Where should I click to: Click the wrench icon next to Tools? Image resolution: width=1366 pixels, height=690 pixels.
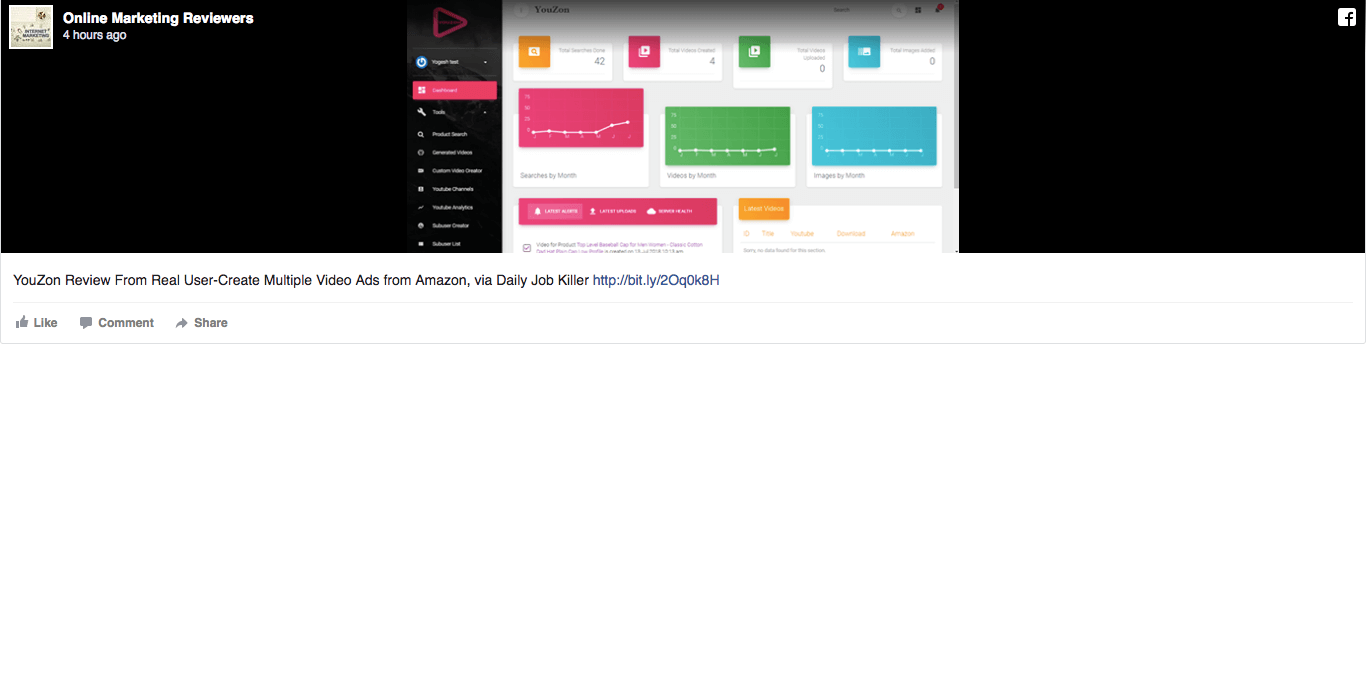point(422,112)
